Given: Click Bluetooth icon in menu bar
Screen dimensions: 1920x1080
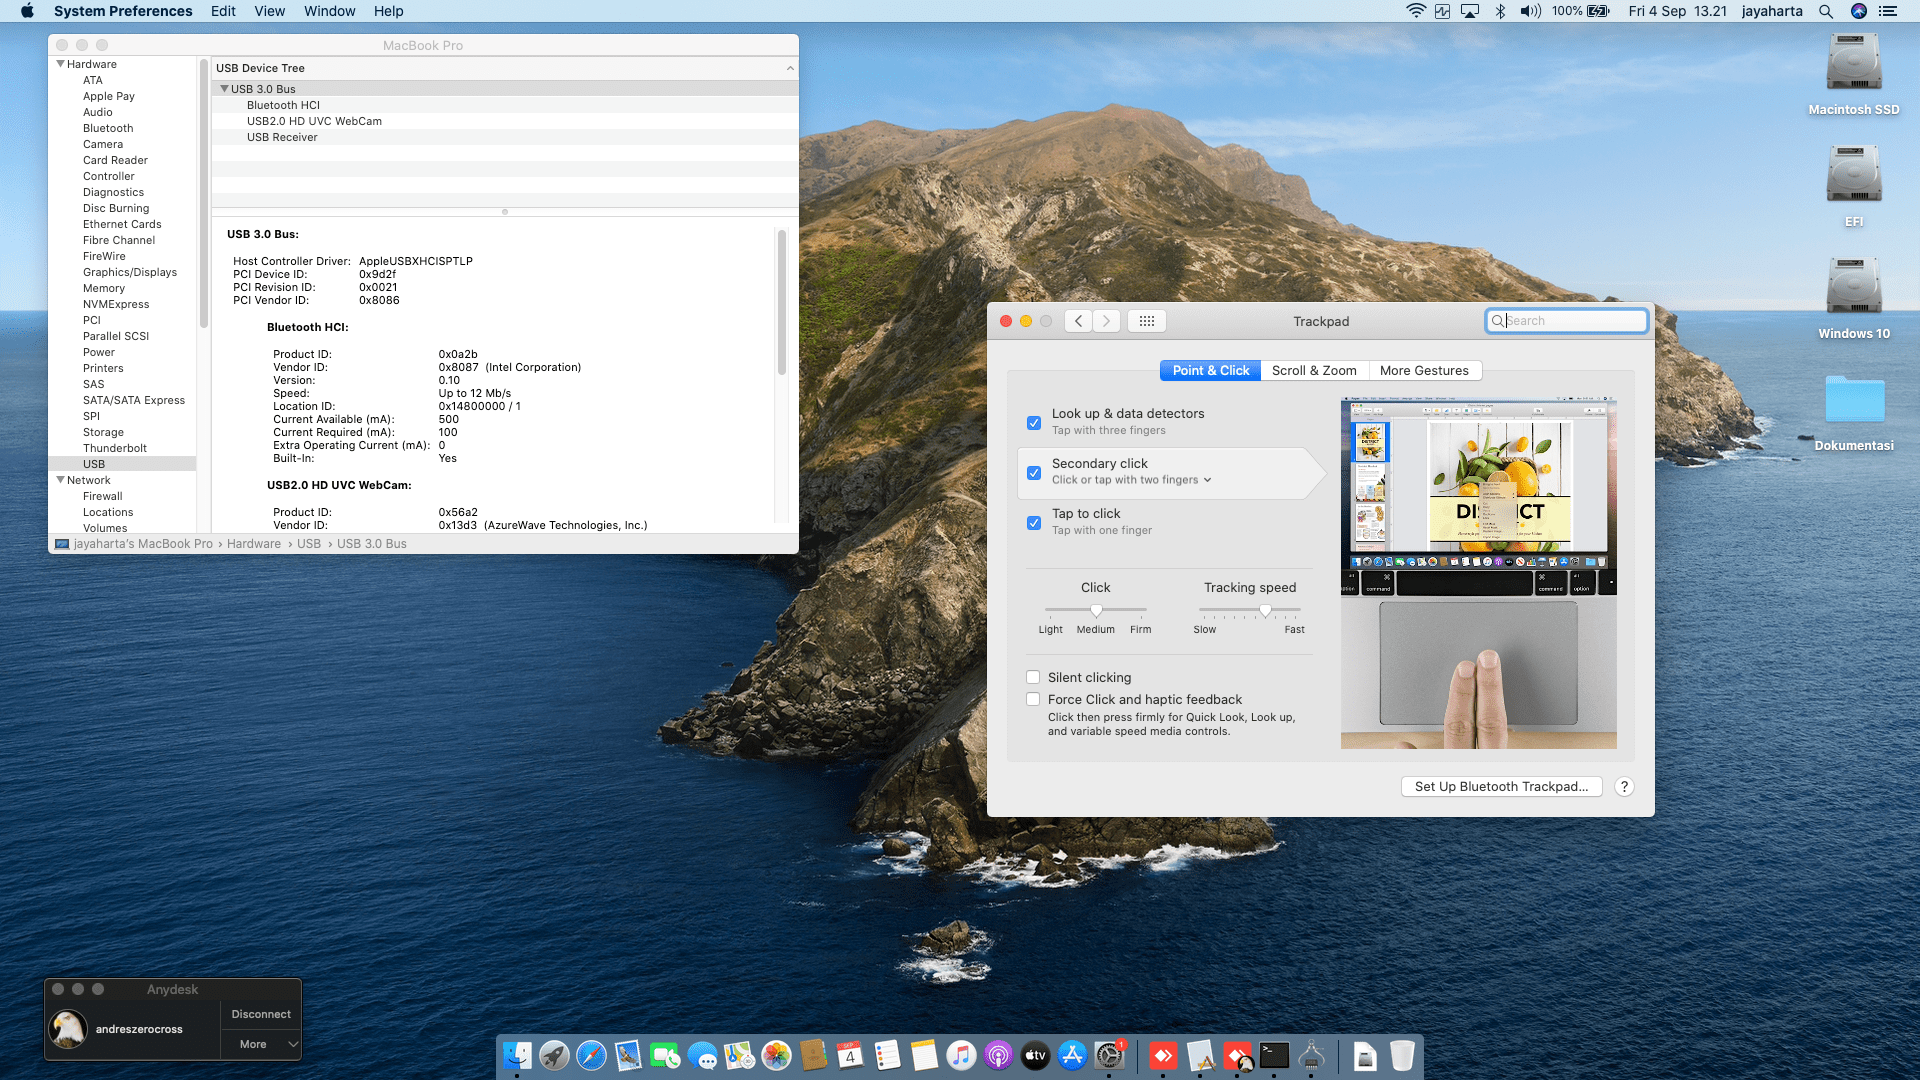Looking at the screenshot, I should (x=1500, y=11).
